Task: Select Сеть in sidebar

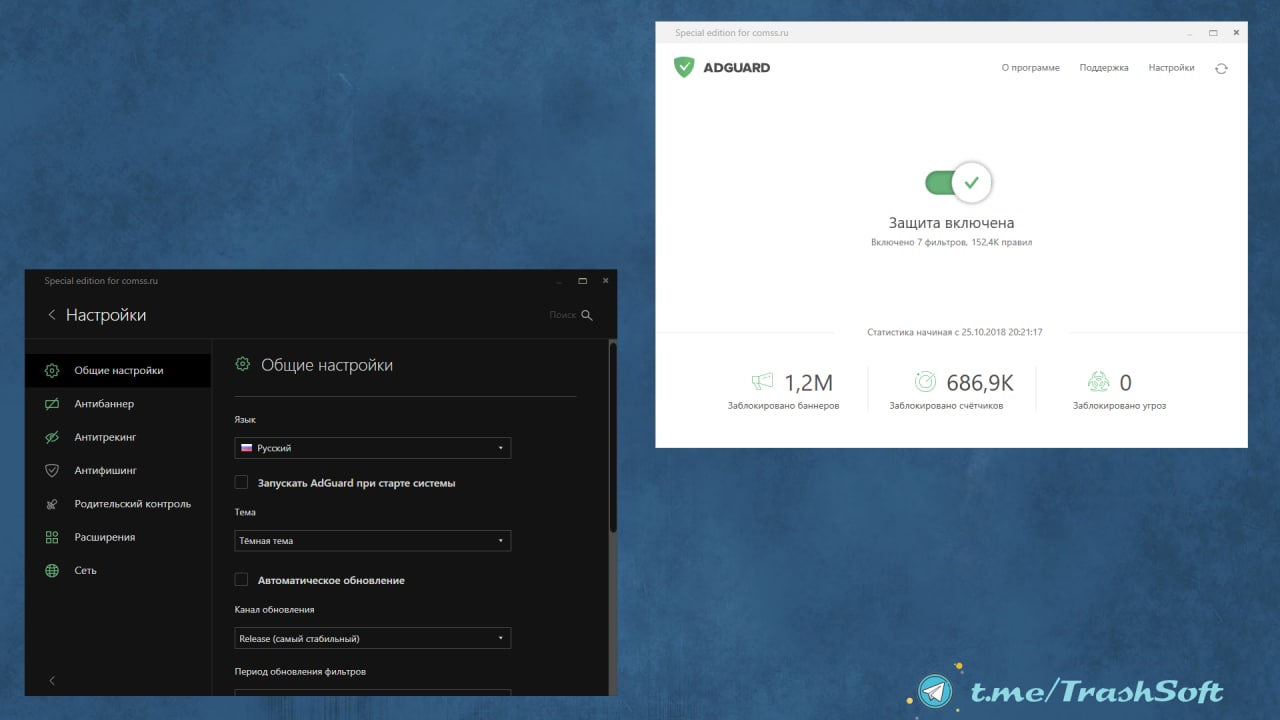Action: (118, 570)
